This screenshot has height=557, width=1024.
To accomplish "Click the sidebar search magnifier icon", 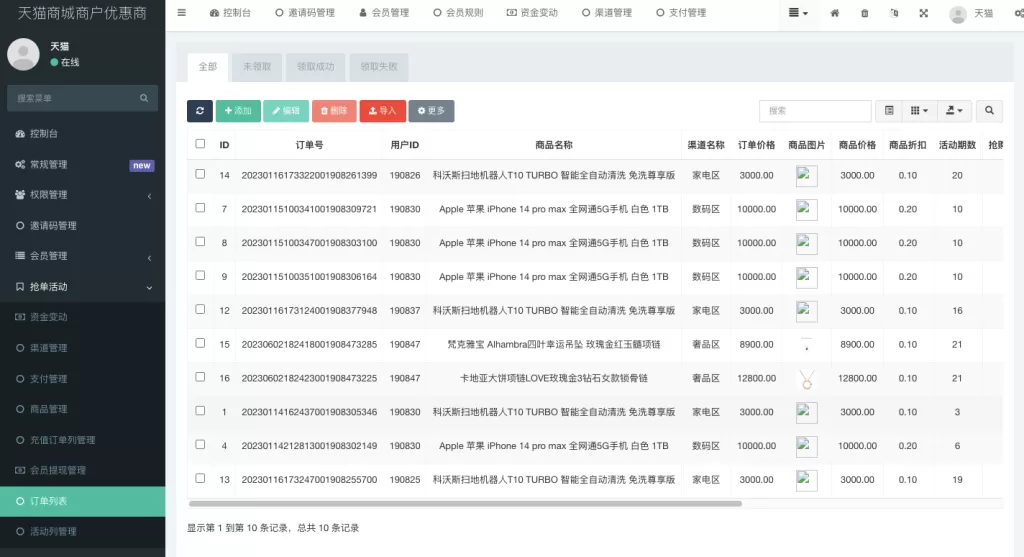I will point(144,98).
